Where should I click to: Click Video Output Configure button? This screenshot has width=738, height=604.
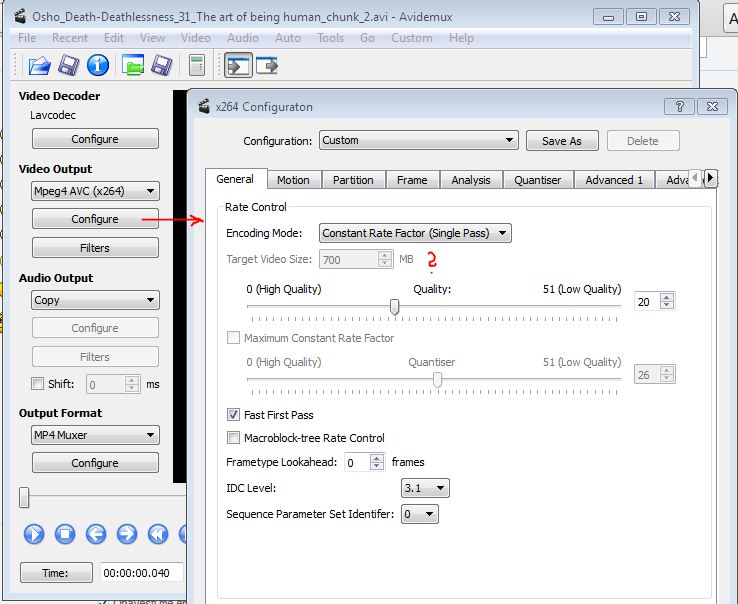[95, 219]
